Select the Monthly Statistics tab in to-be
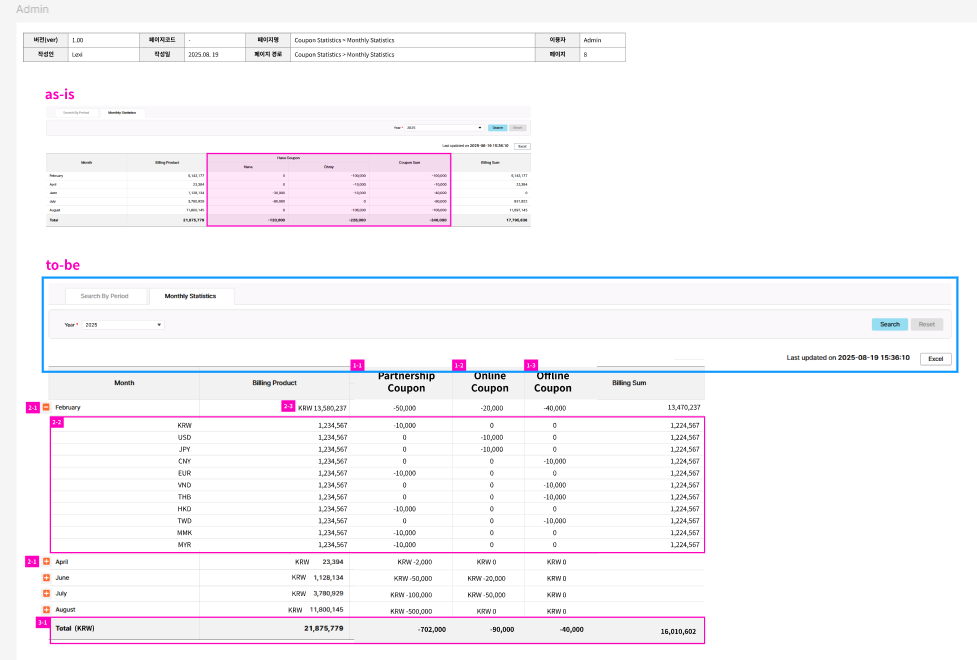This screenshot has height=660, width=977. pyautogui.click(x=190, y=296)
